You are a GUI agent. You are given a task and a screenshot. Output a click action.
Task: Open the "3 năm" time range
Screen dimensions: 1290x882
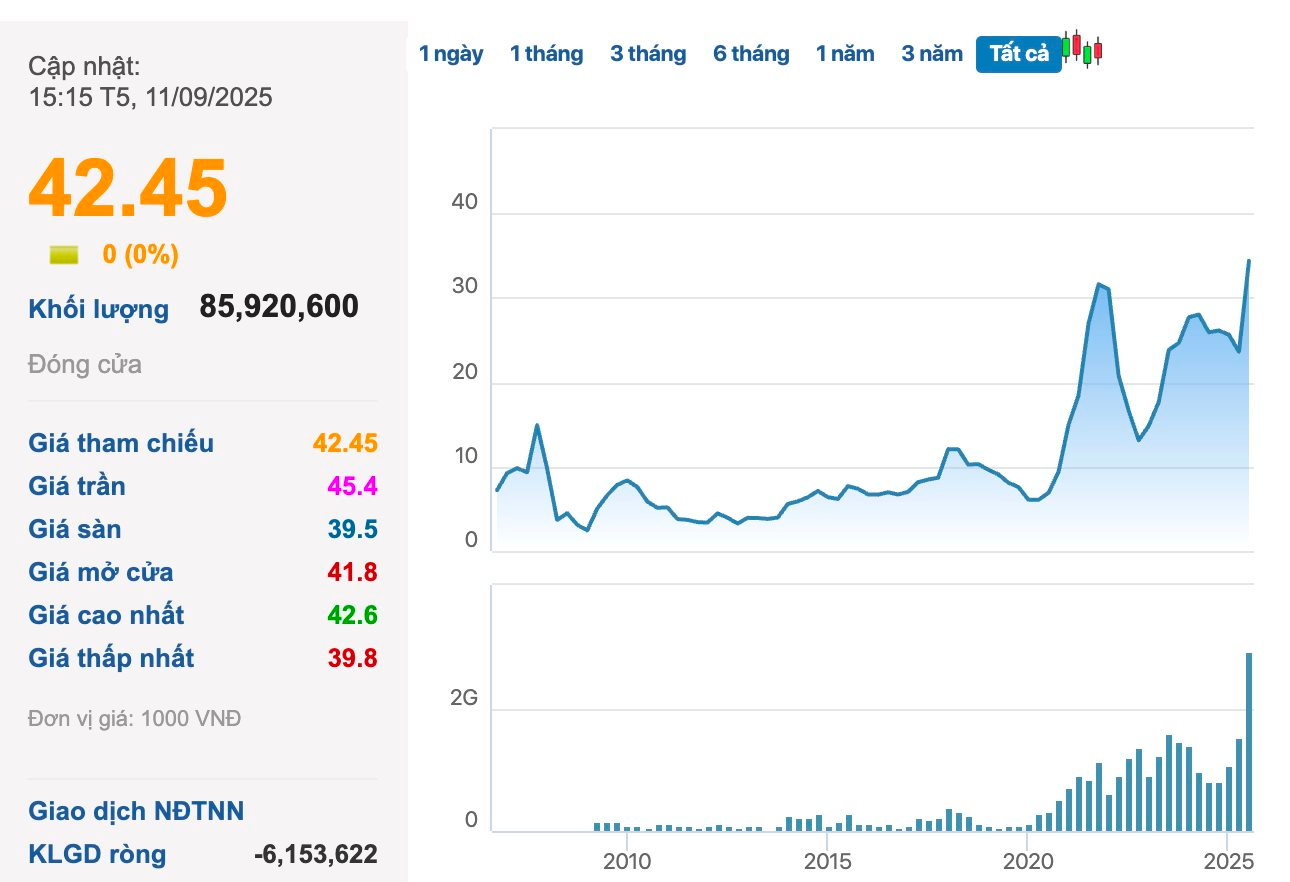click(x=932, y=54)
